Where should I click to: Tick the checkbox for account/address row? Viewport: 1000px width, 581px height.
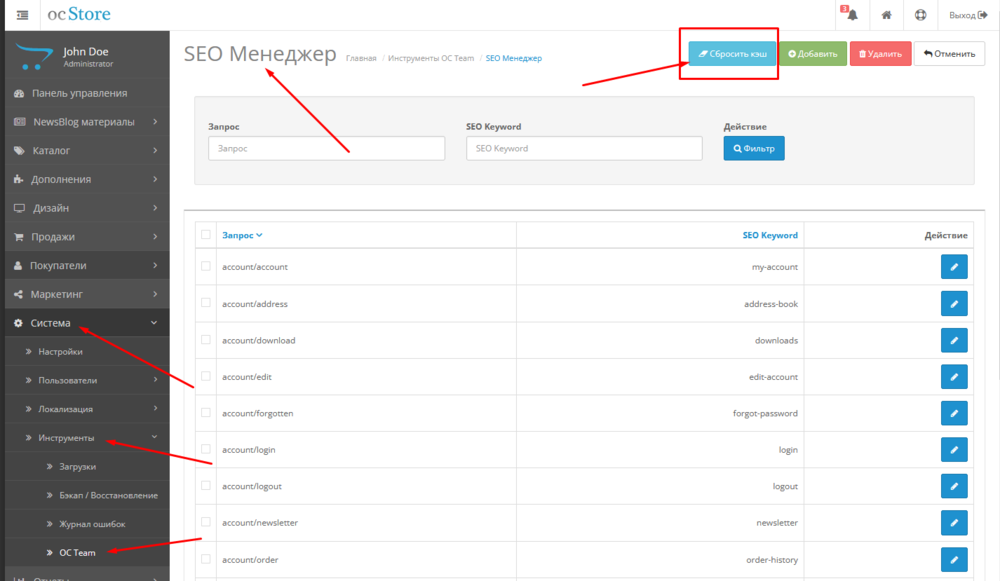click(206, 303)
